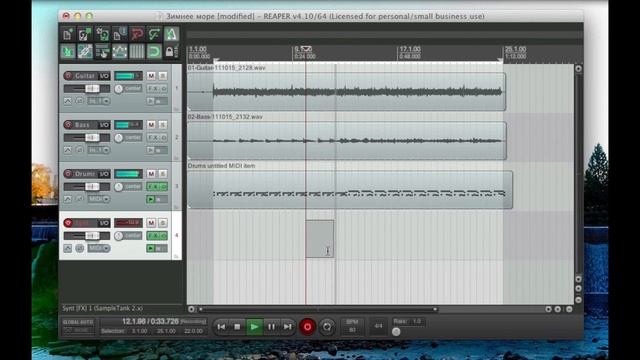Click the Save Project toolbar icon

click(x=102, y=35)
